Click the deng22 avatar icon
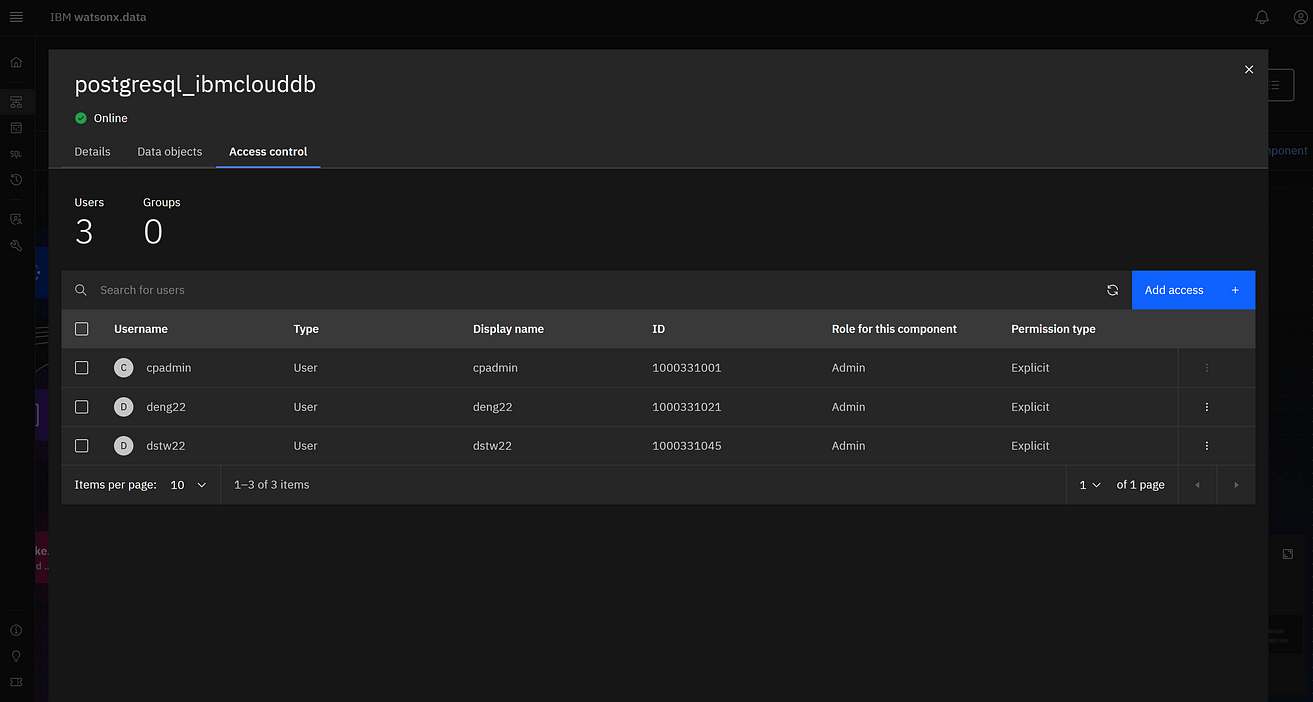 click(124, 407)
